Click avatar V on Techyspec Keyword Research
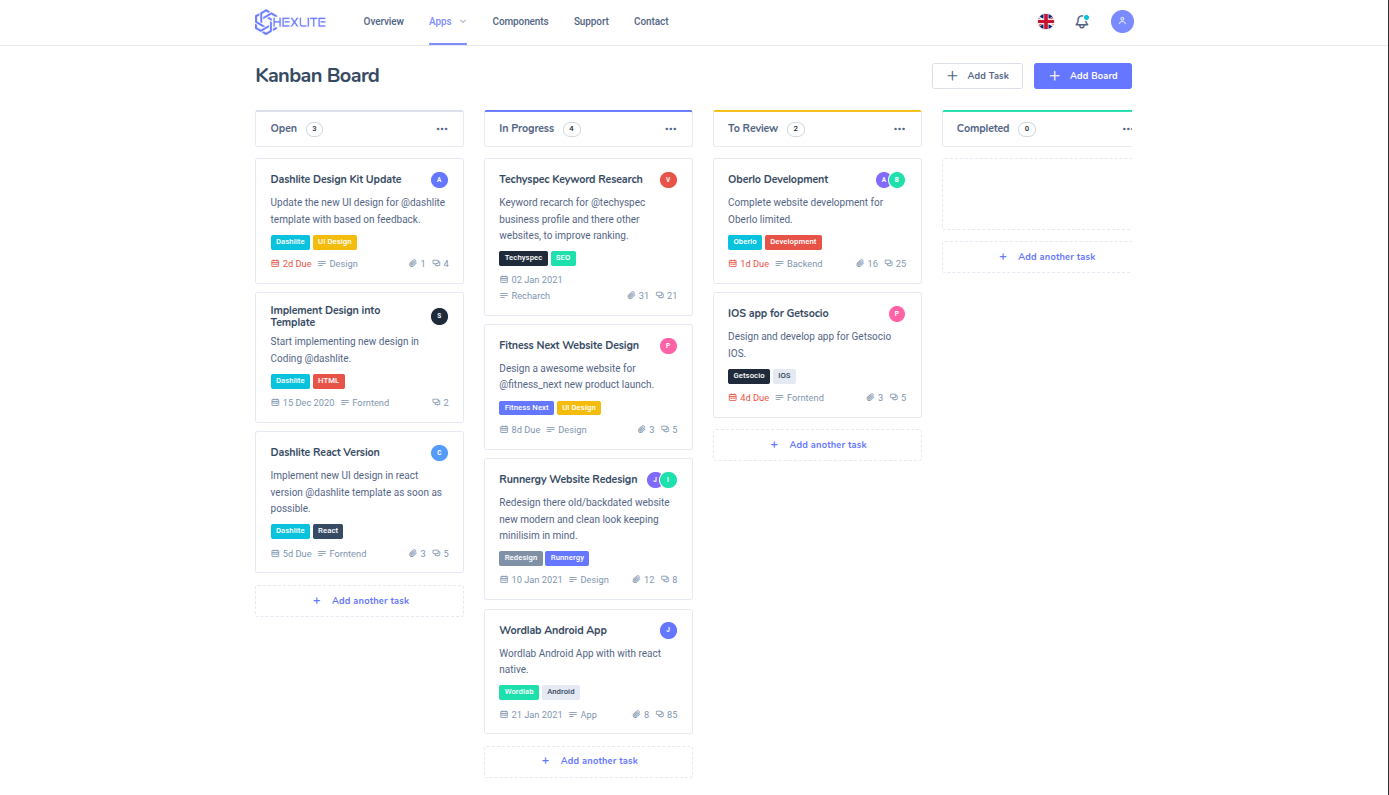 pyautogui.click(x=668, y=180)
